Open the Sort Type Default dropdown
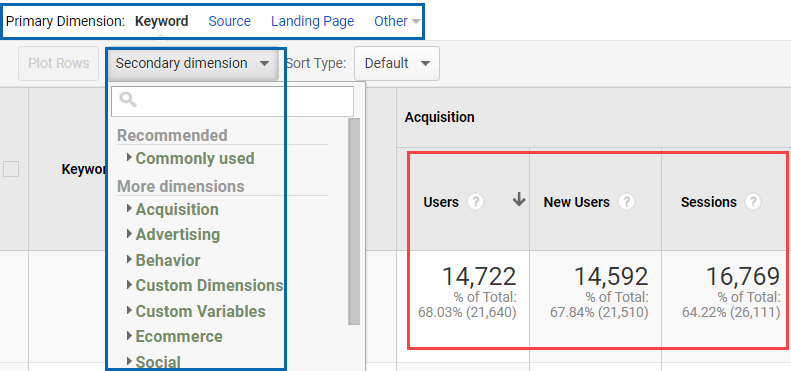 tap(397, 63)
